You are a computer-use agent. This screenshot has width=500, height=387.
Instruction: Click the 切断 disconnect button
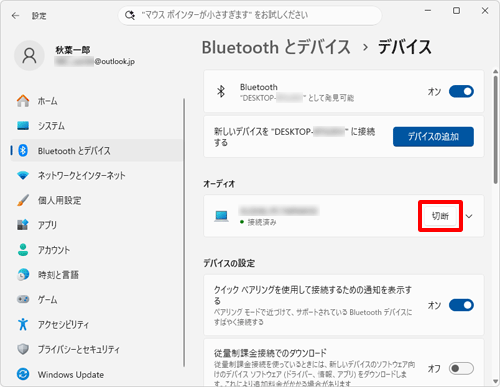(440, 216)
